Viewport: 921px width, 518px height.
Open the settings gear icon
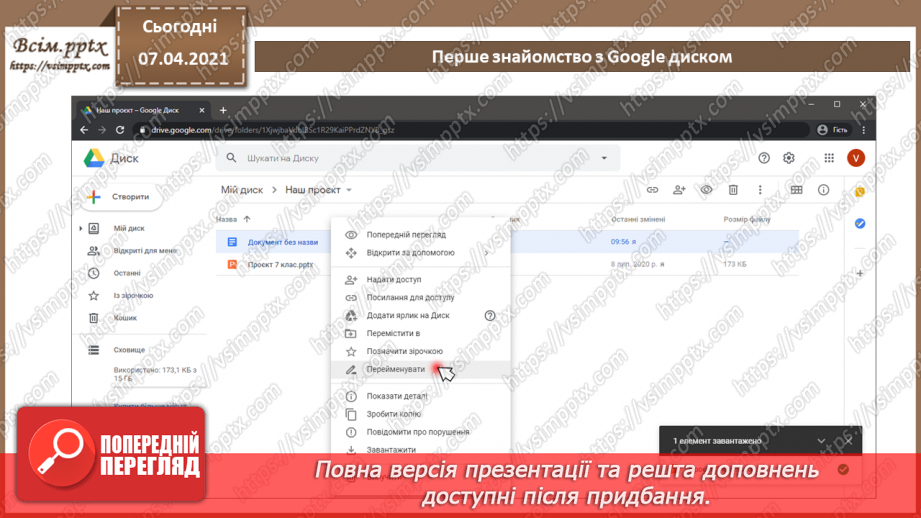[788, 158]
